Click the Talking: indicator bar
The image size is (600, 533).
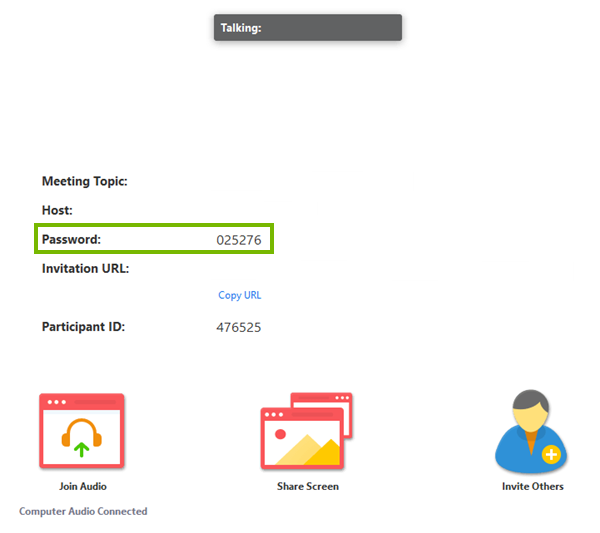pos(308,28)
